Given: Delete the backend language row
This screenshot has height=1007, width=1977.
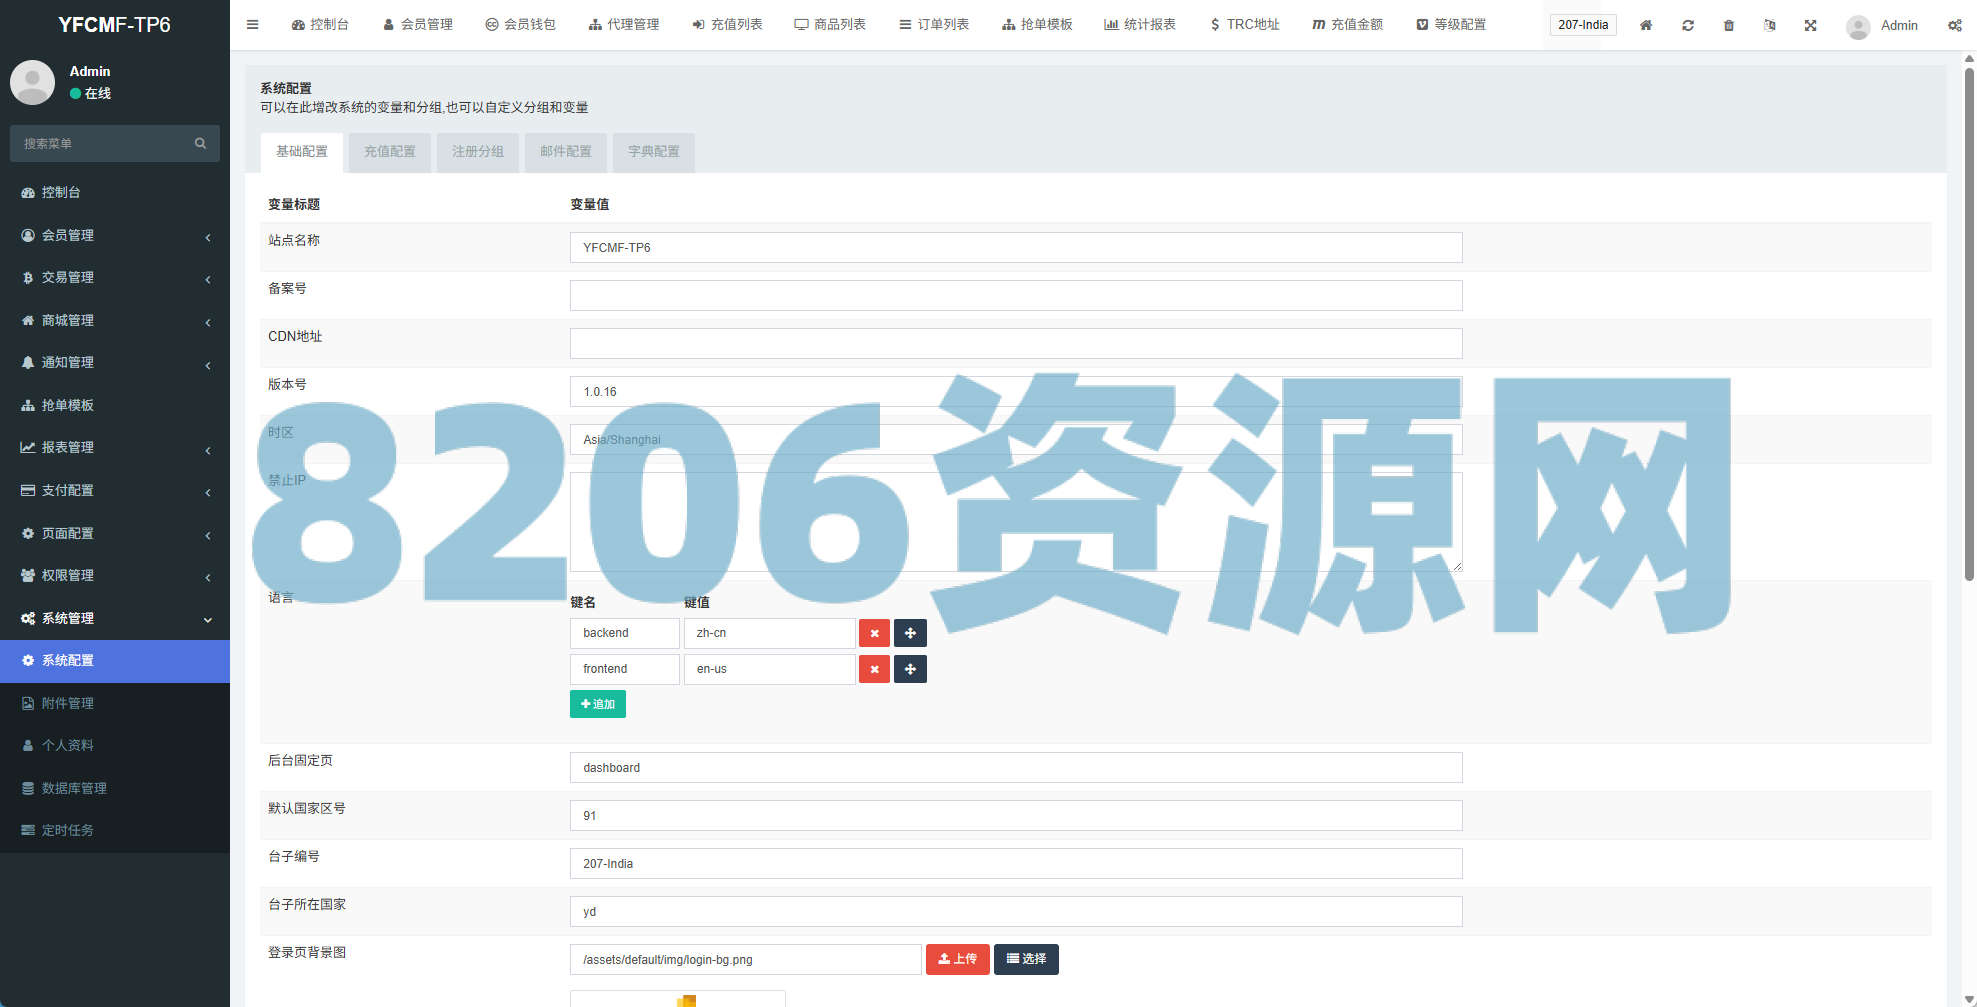Looking at the screenshot, I should 874,633.
